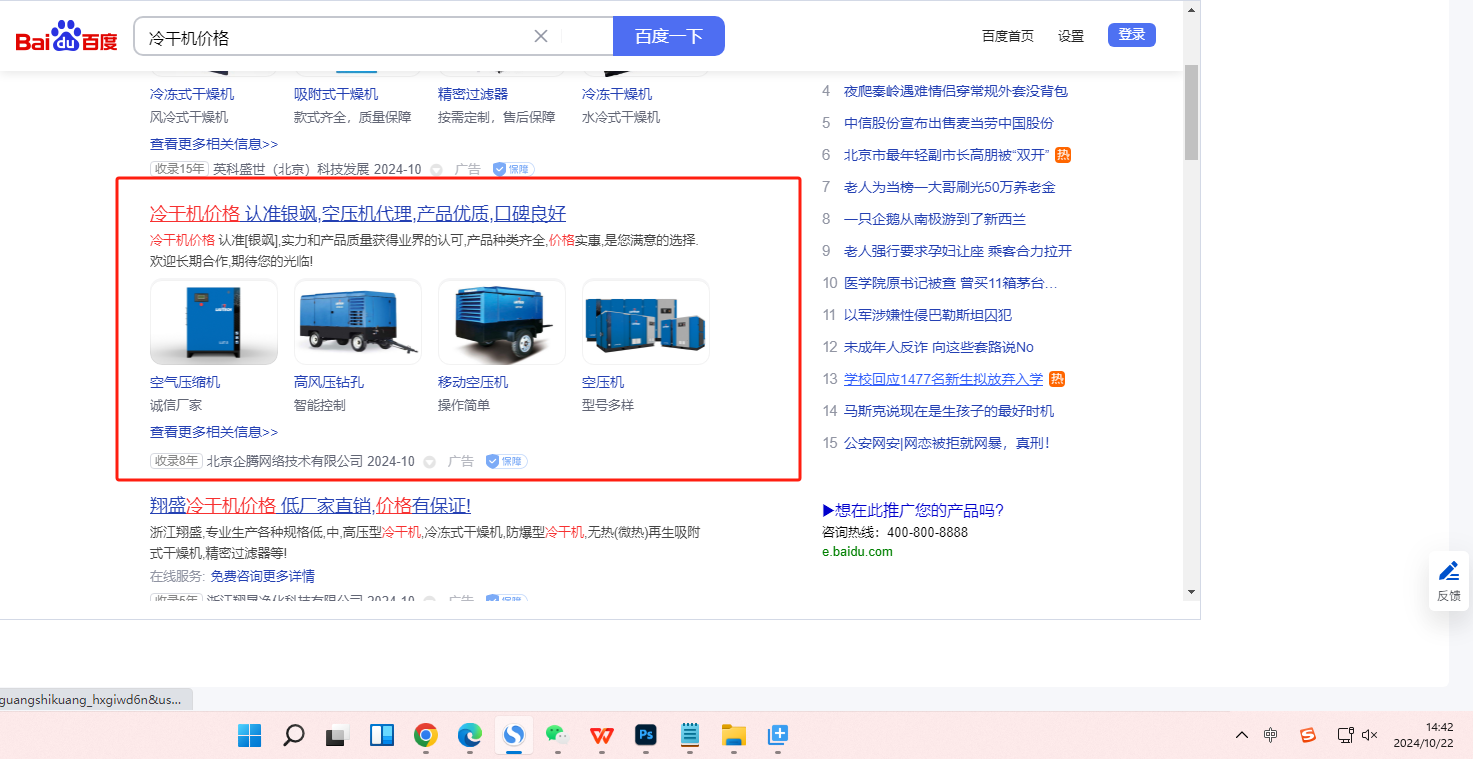Viewport: 1473px width, 759px height.
Task: Open 设置 in the top bar
Action: pos(1071,36)
